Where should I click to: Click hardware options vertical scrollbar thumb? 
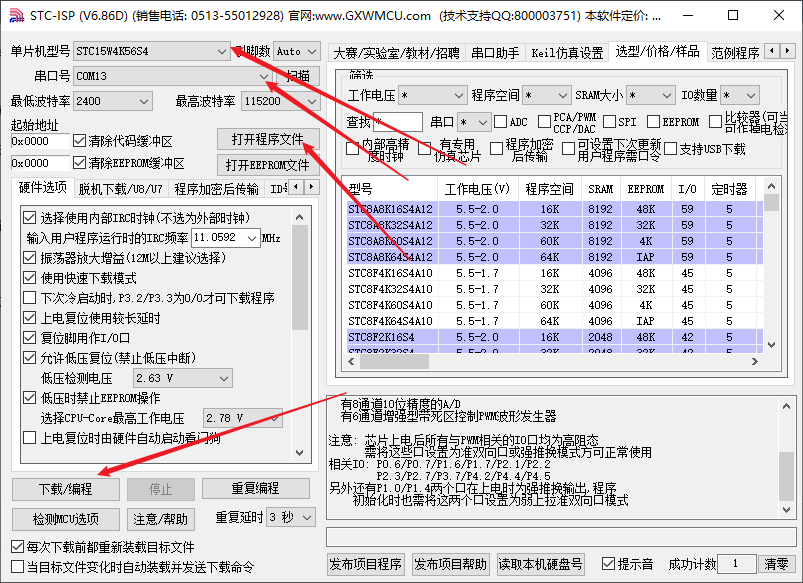[x=300, y=277]
